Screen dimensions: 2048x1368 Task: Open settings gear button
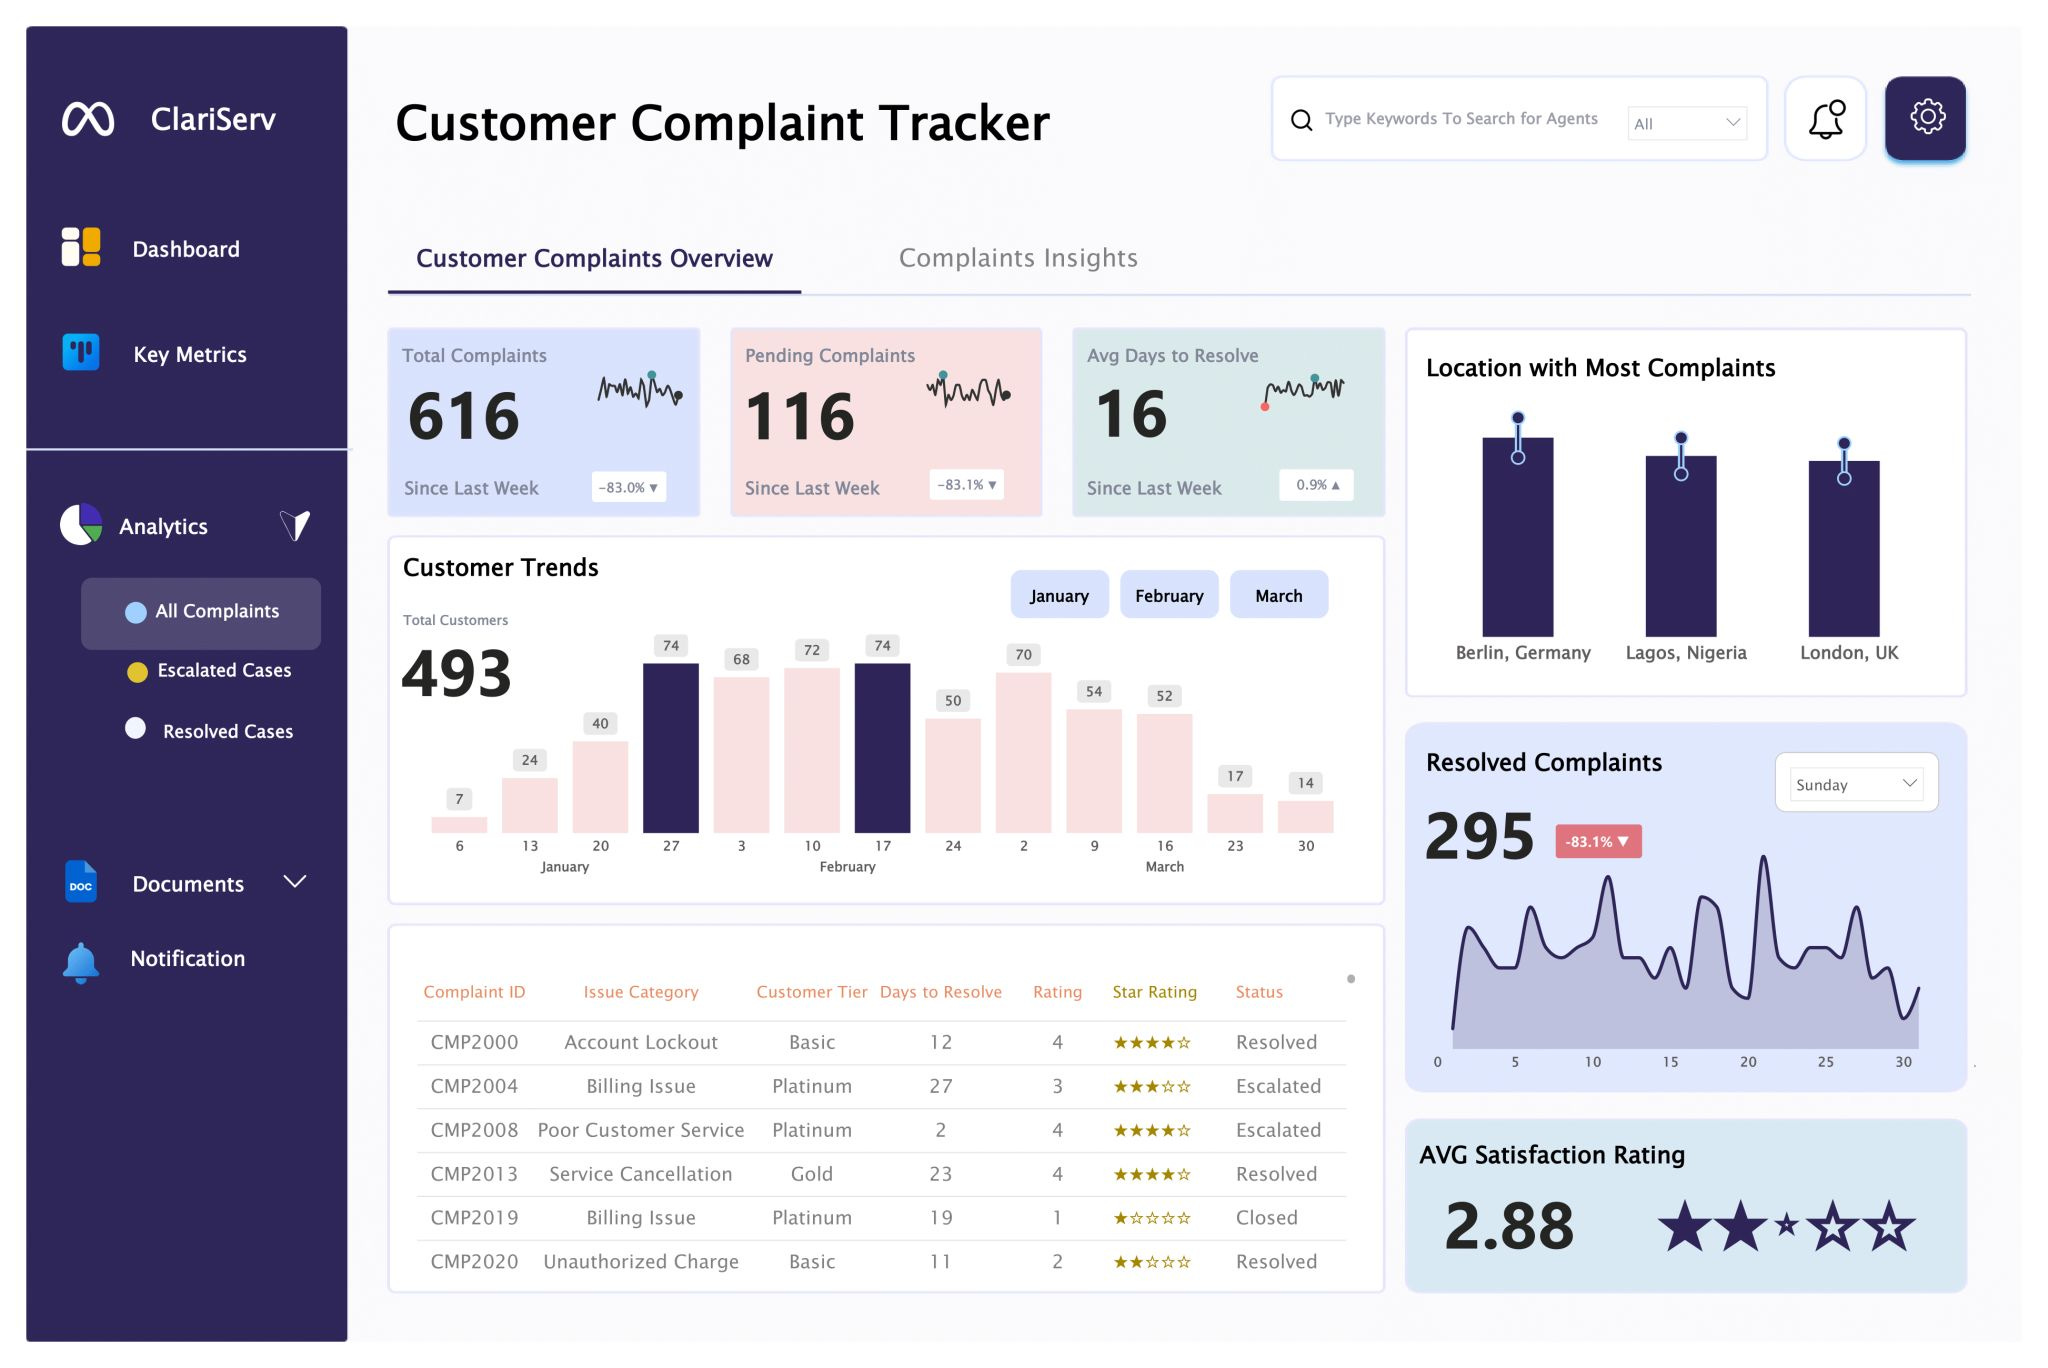[1925, 118]
